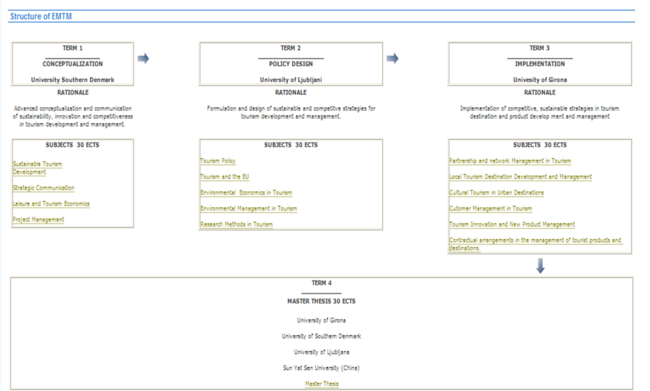Click the Structure of EMTM heading
This screenshot has height=391, width=650.
point(41,17)
